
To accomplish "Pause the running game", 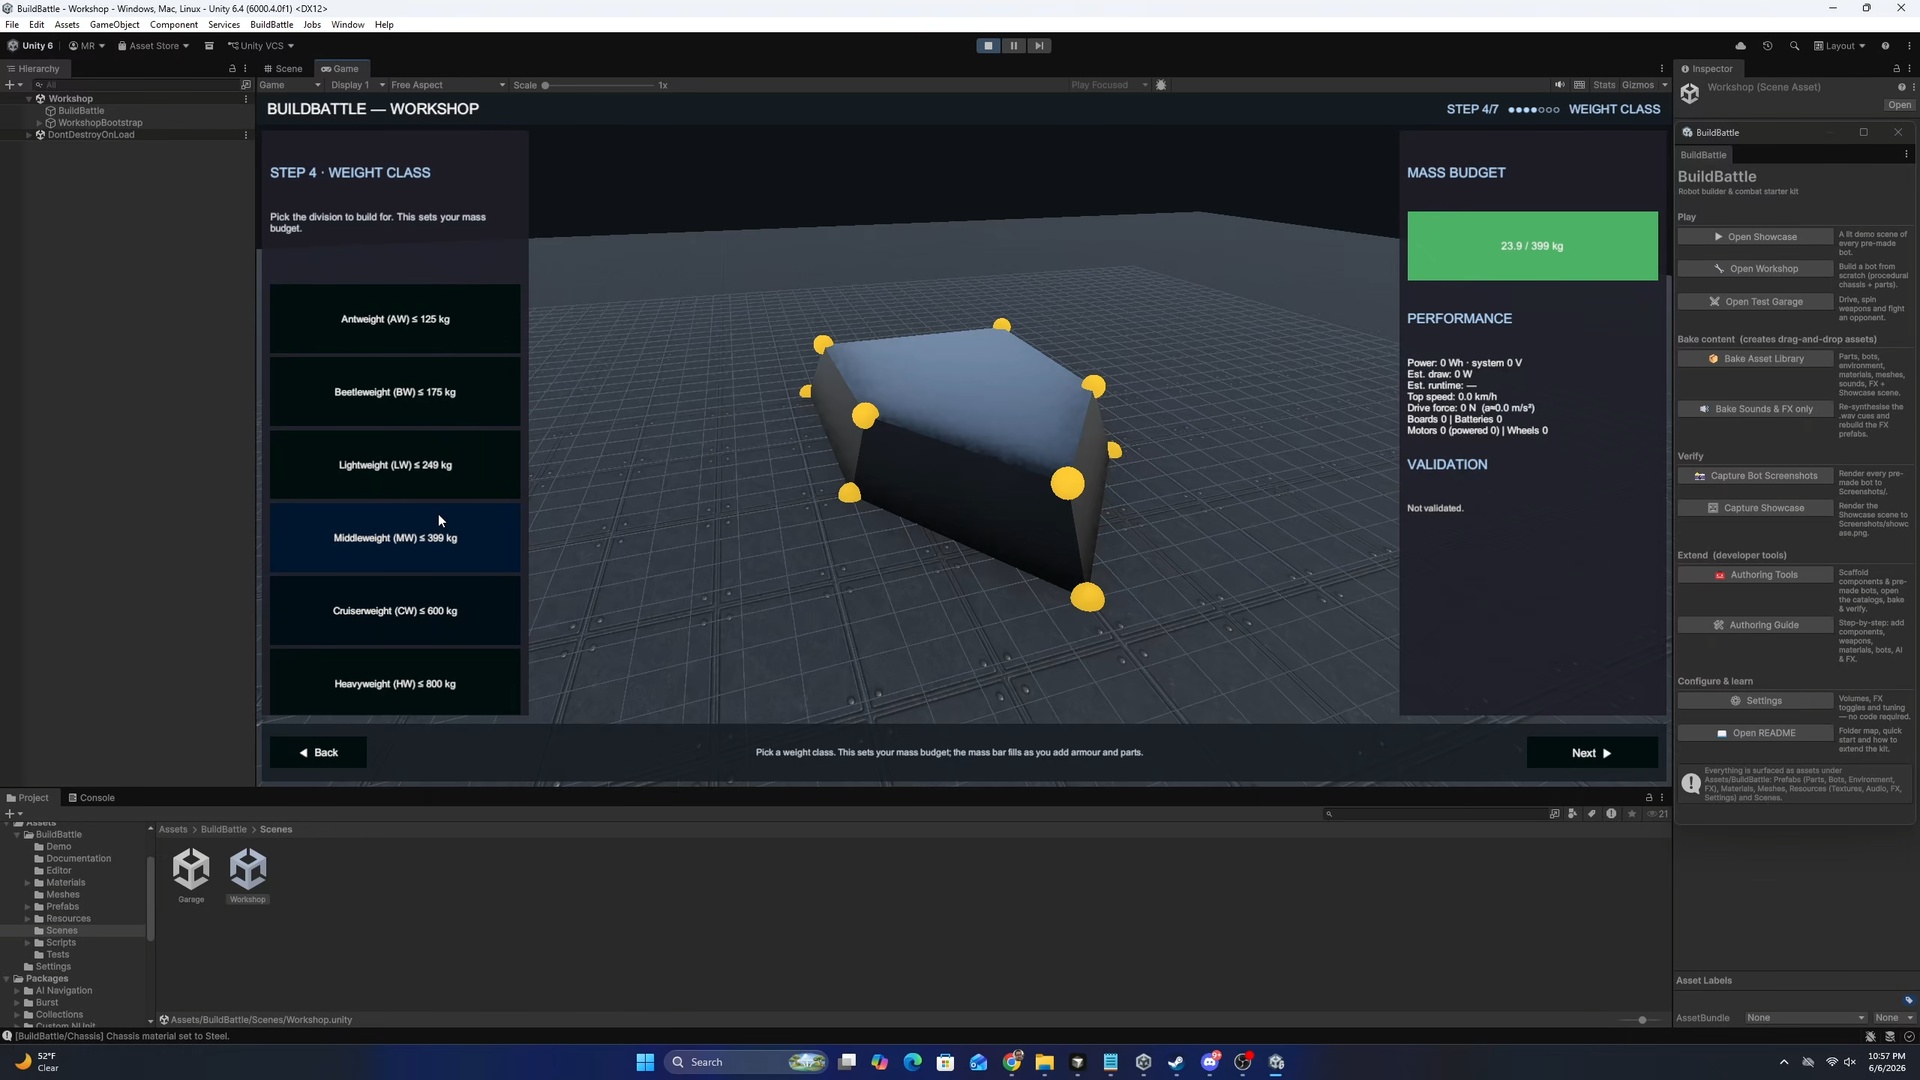I will [x=1014, y=46].
